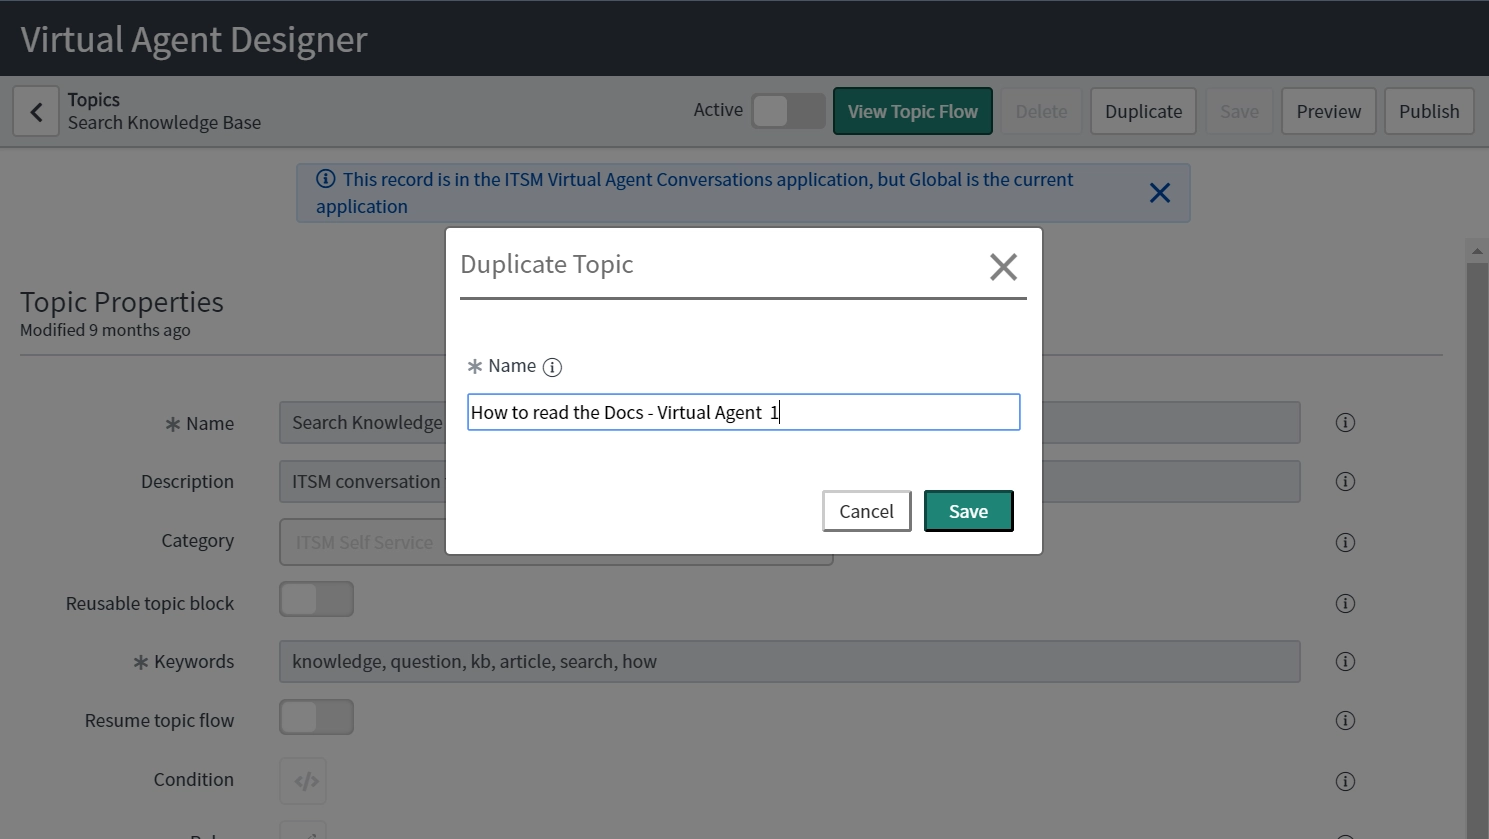
Task: Click the info icon in the banner
Action: click(x=325, y=179)
